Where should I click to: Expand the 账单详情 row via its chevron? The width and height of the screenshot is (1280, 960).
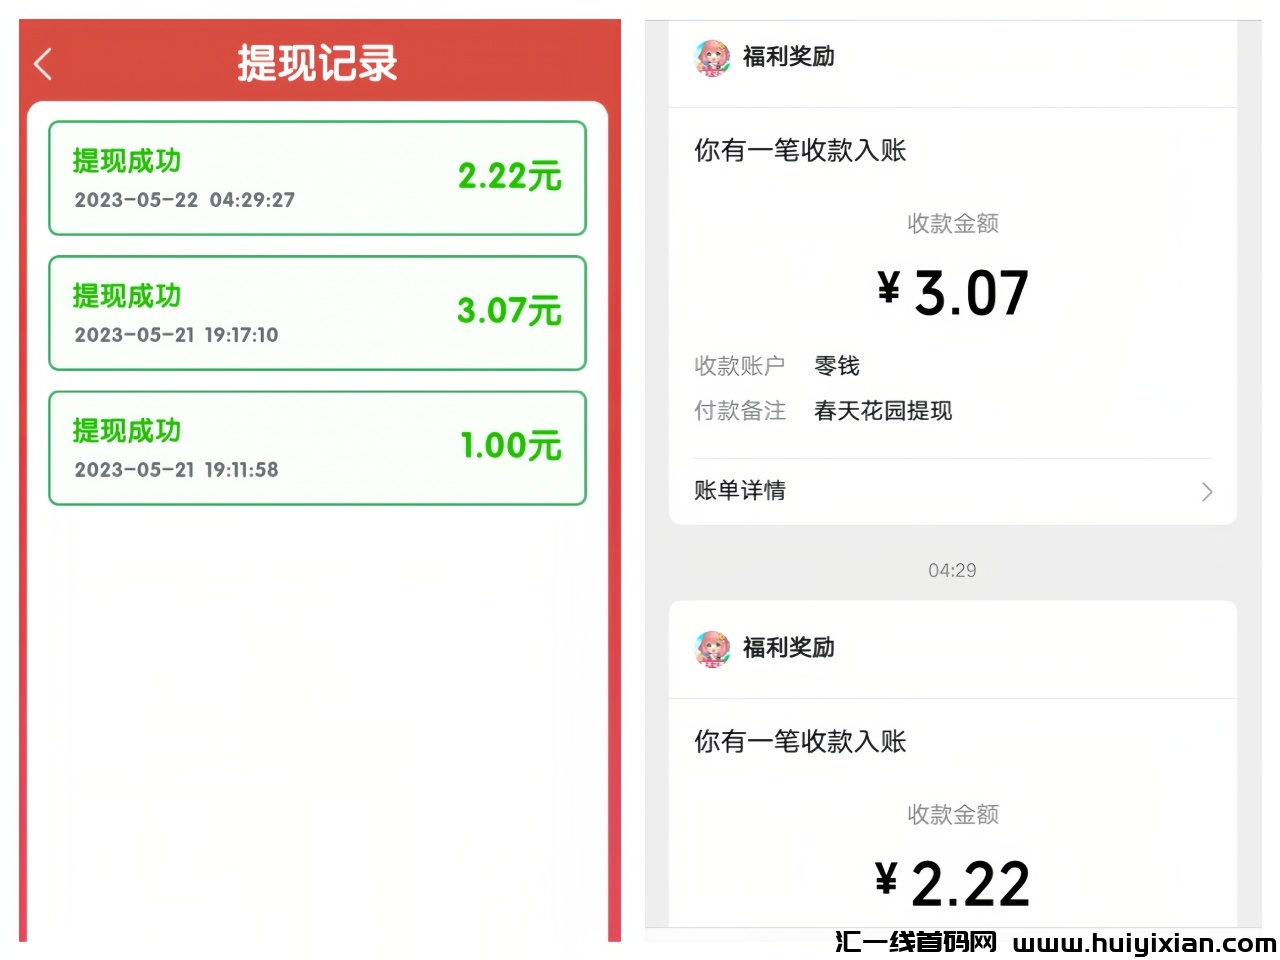click(x=1206, y=491)
